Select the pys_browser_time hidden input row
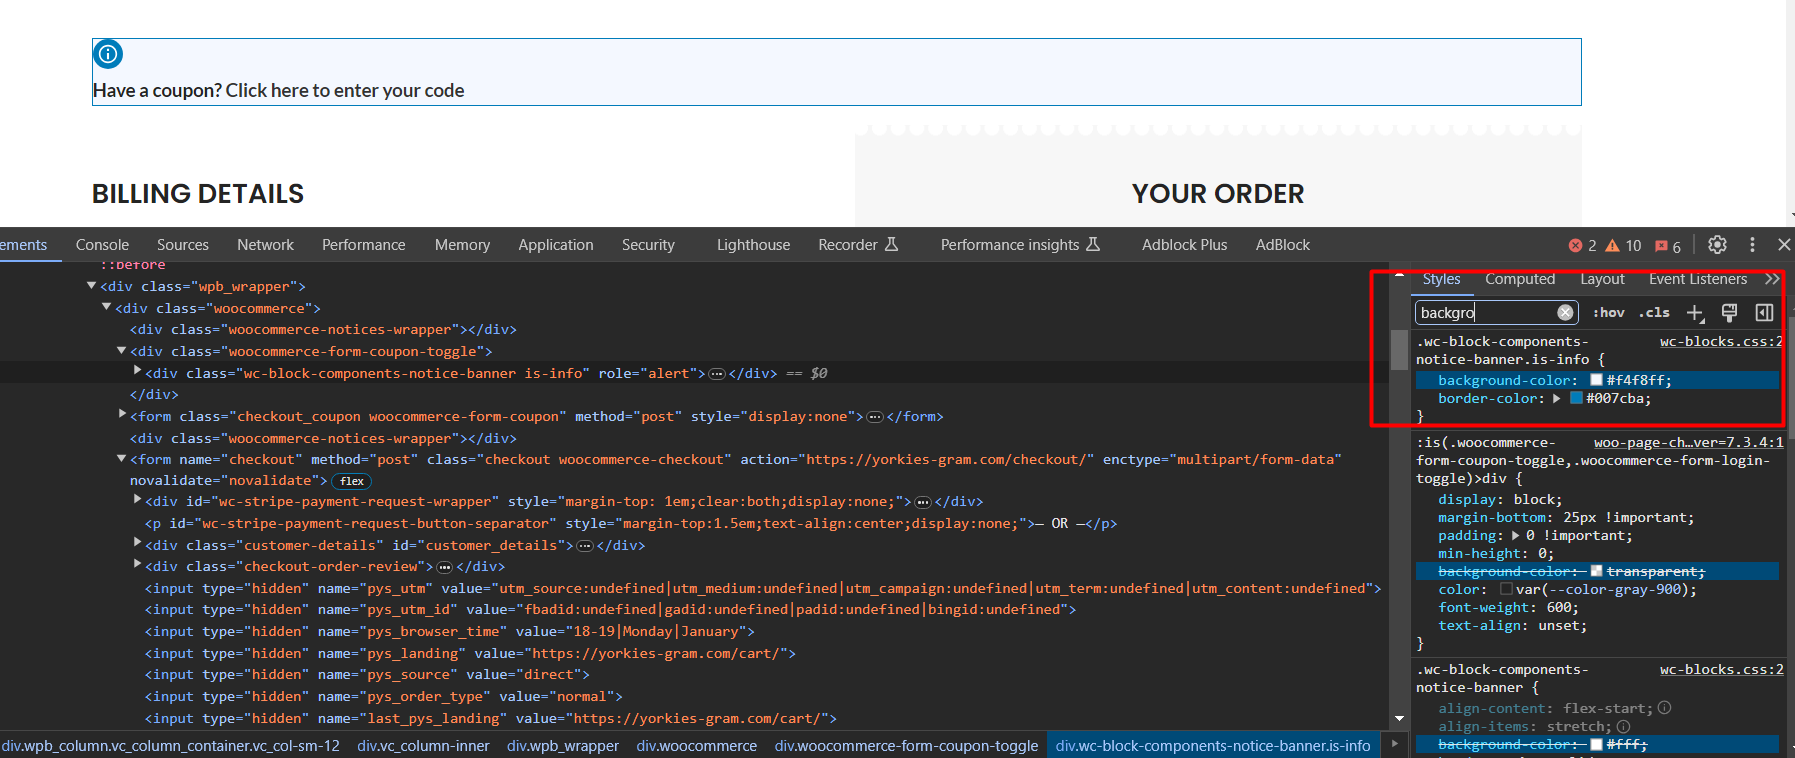1795x758 pixels. [449, 632]
